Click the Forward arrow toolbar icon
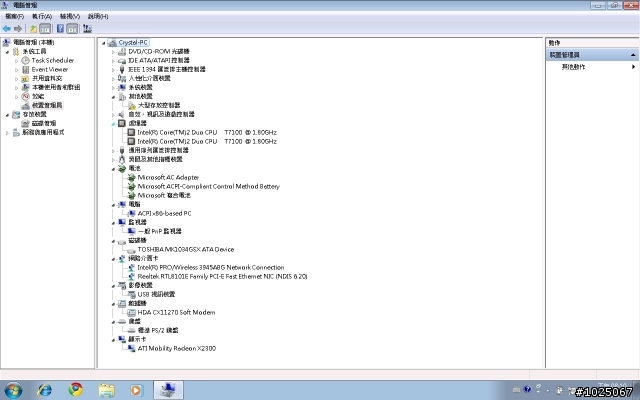This screenshot has height=400, width=640. [x=18, y=29]
